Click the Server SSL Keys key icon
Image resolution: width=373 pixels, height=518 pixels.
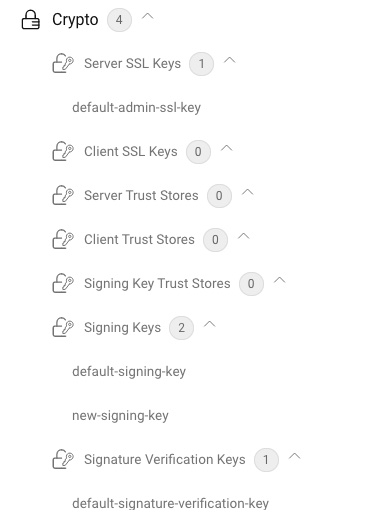tap(63, 63)
